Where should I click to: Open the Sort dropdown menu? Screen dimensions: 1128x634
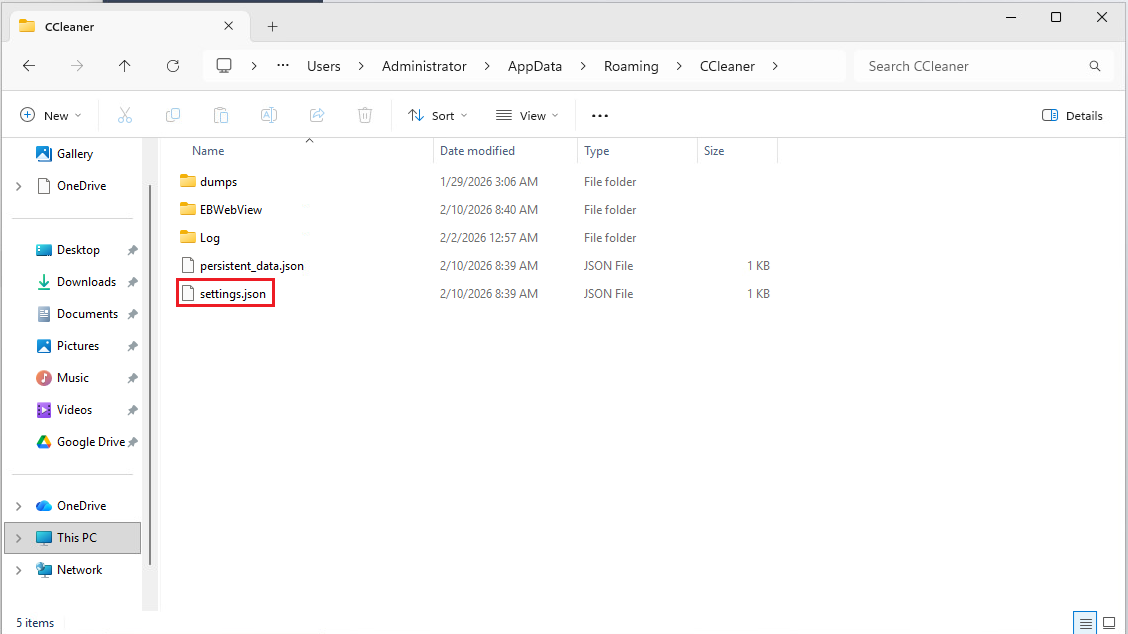(x=437, y=116)
